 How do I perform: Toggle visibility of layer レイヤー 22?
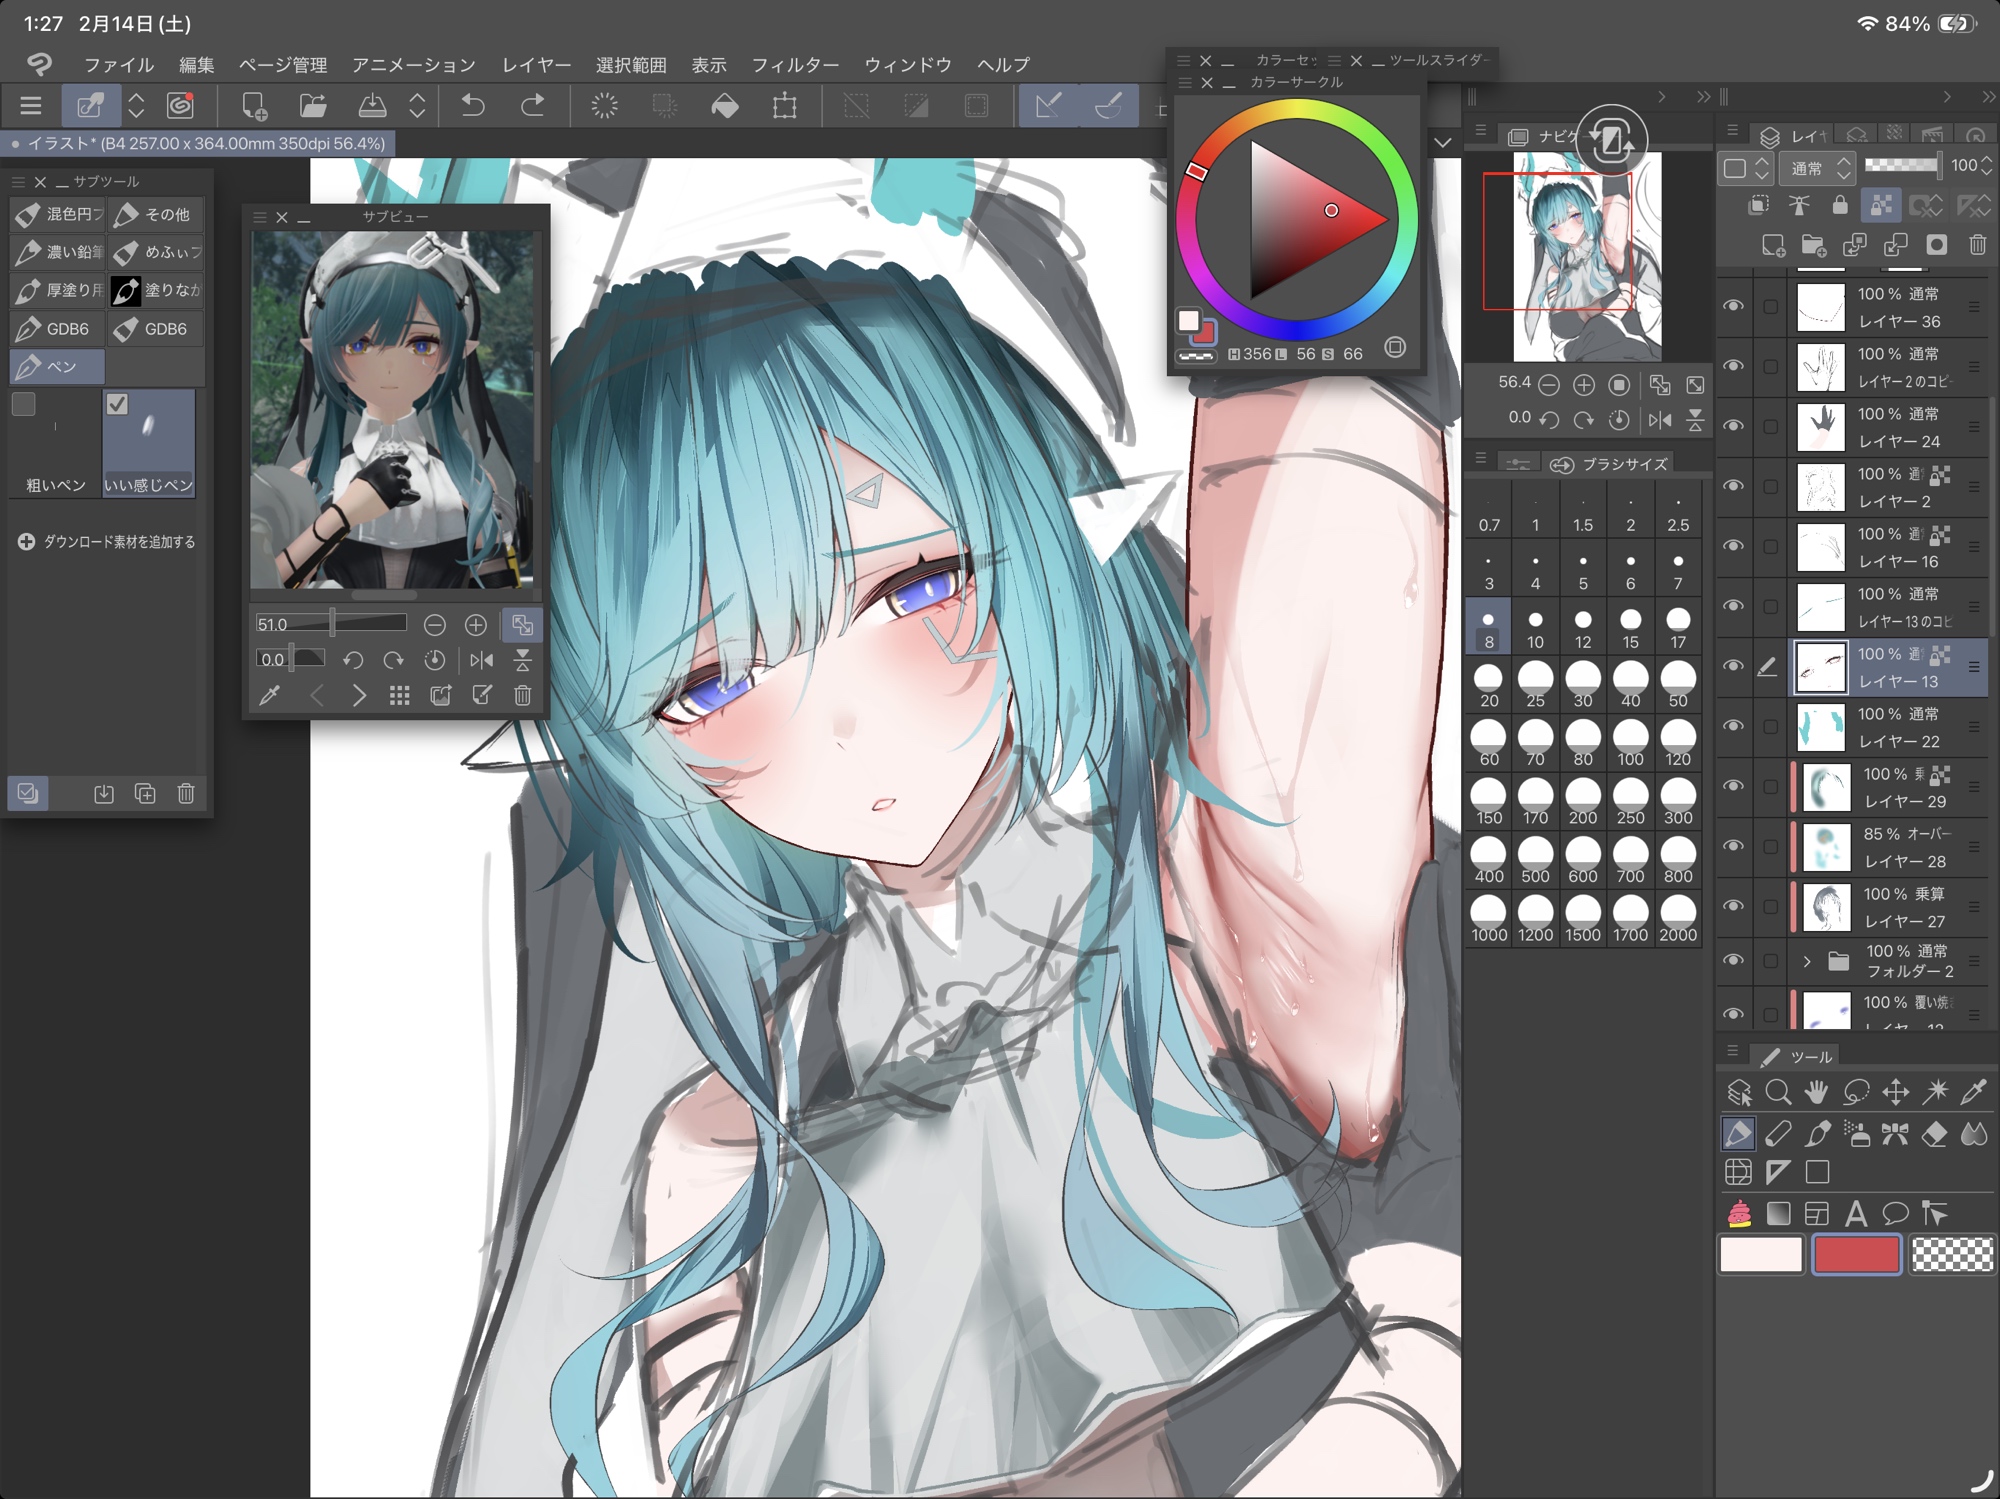point(1733,726)
